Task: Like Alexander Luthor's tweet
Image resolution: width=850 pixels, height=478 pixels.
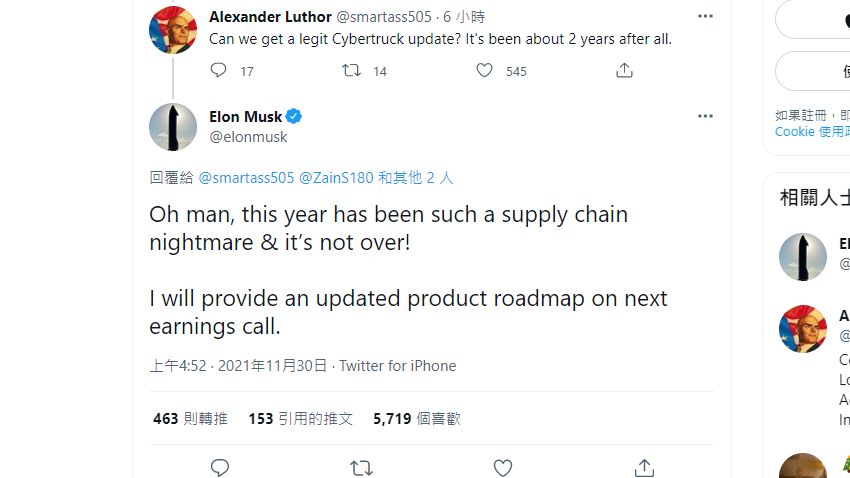Action: pyautogui.click(x=485, y=70)
